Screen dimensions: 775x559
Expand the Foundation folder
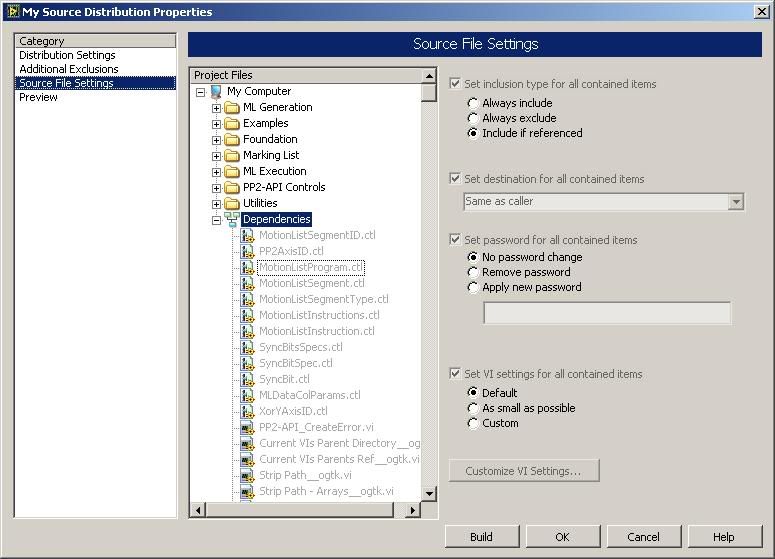(x=216, y=140)
